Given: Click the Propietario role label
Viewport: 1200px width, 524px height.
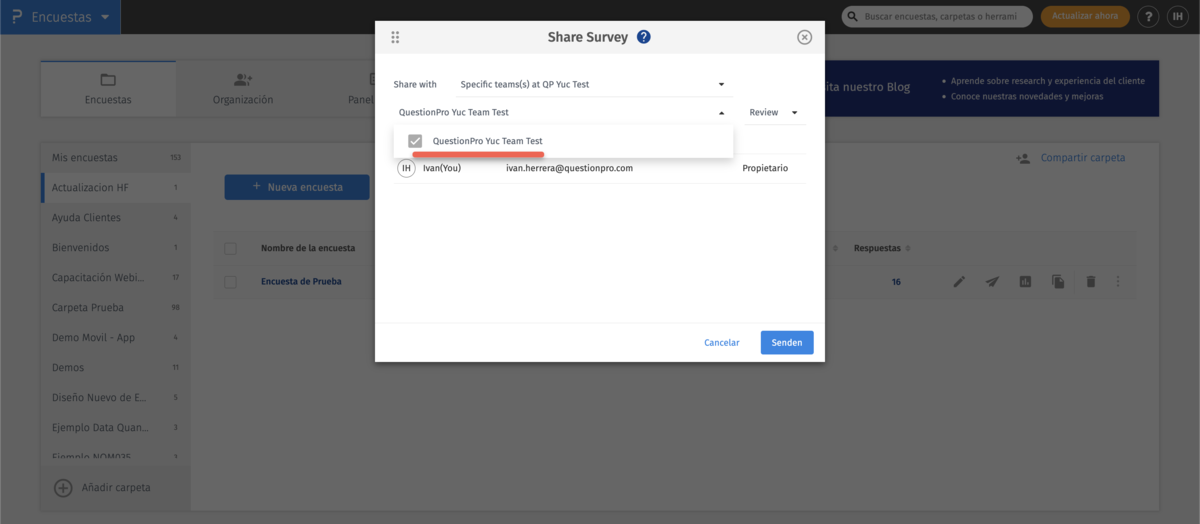Looking at the screenshot, I should (x=765, y=168).
